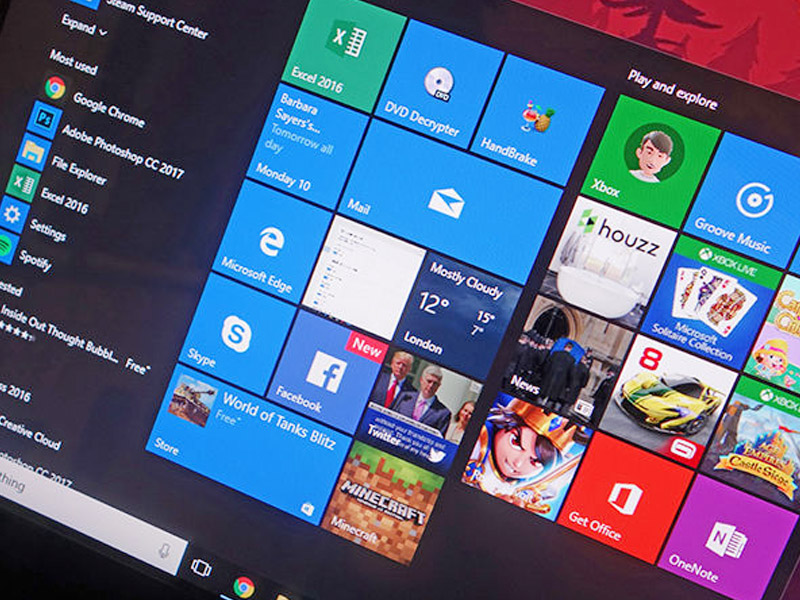
Task: Open the Mail tile
Action: [450, 202]
